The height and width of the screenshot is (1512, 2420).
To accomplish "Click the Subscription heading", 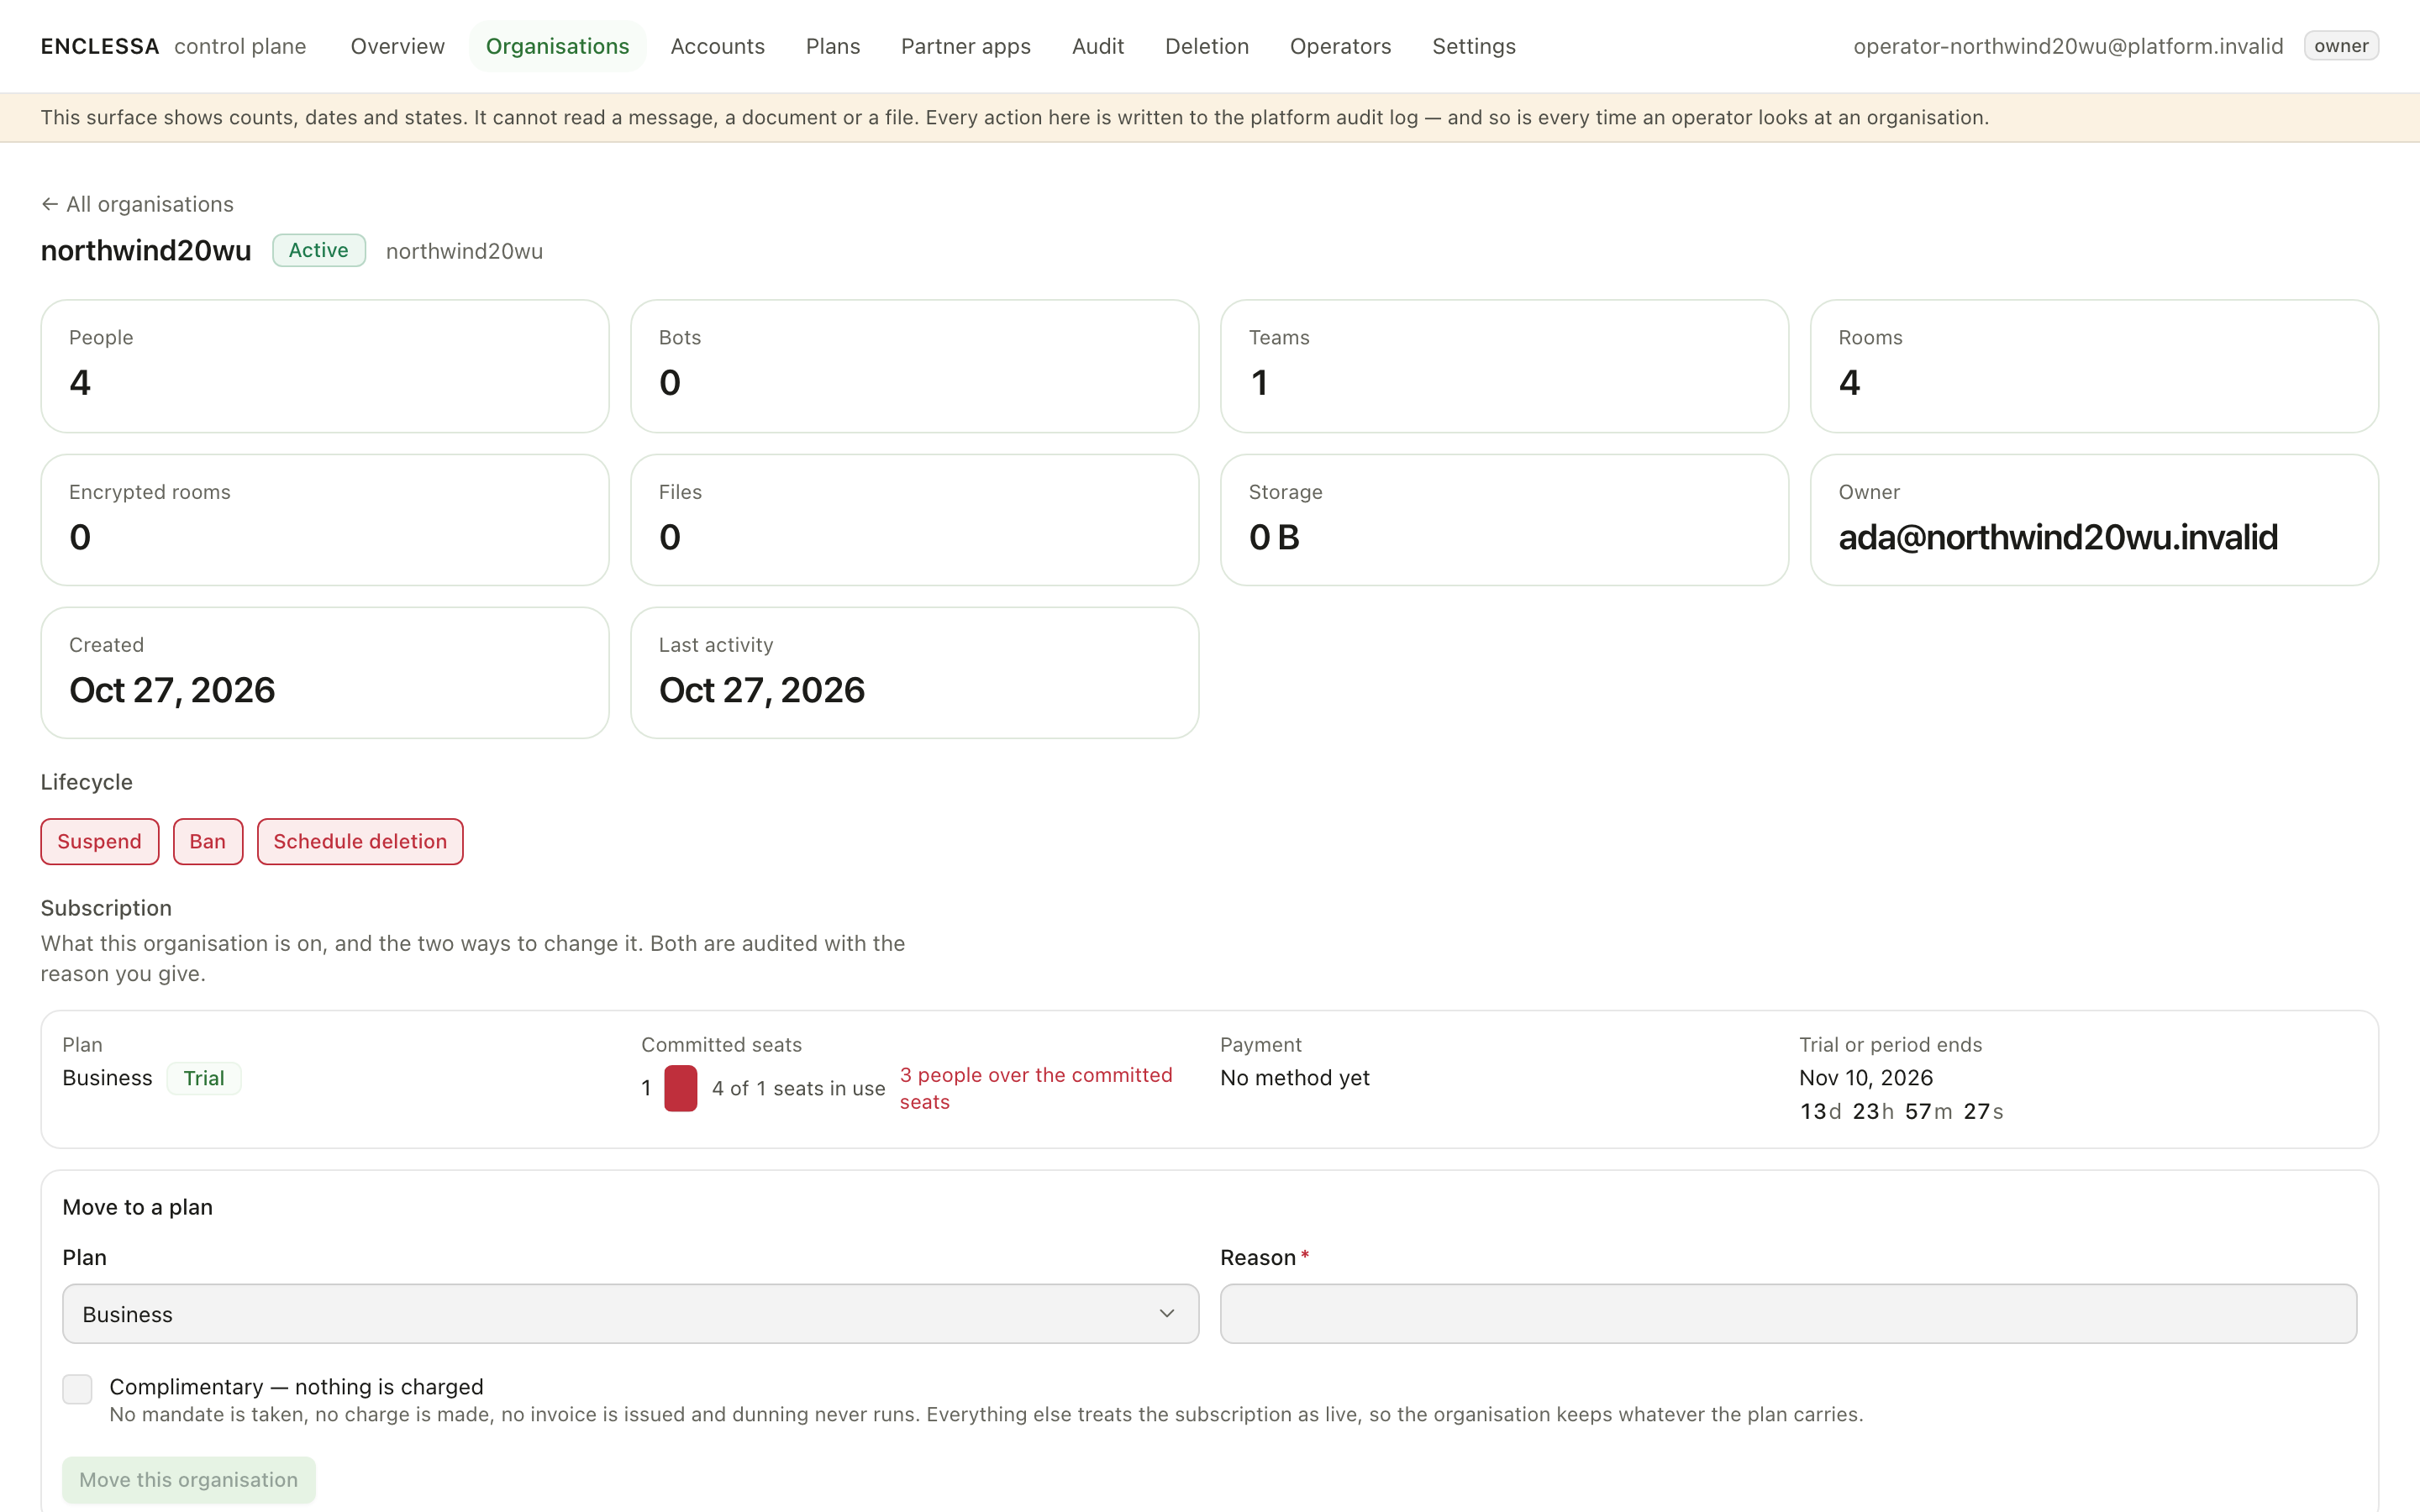I will 106,908.
